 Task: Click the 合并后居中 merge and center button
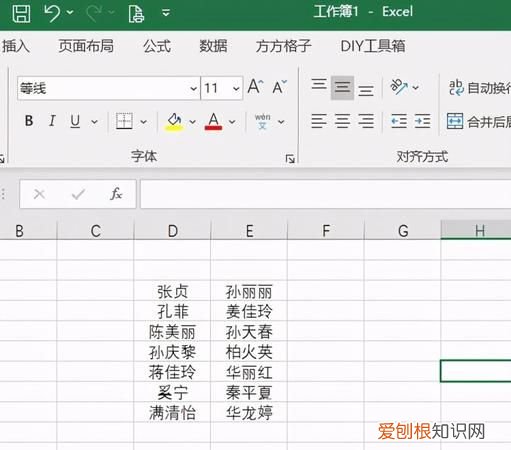pyautogui.click(x=479, y=122)
